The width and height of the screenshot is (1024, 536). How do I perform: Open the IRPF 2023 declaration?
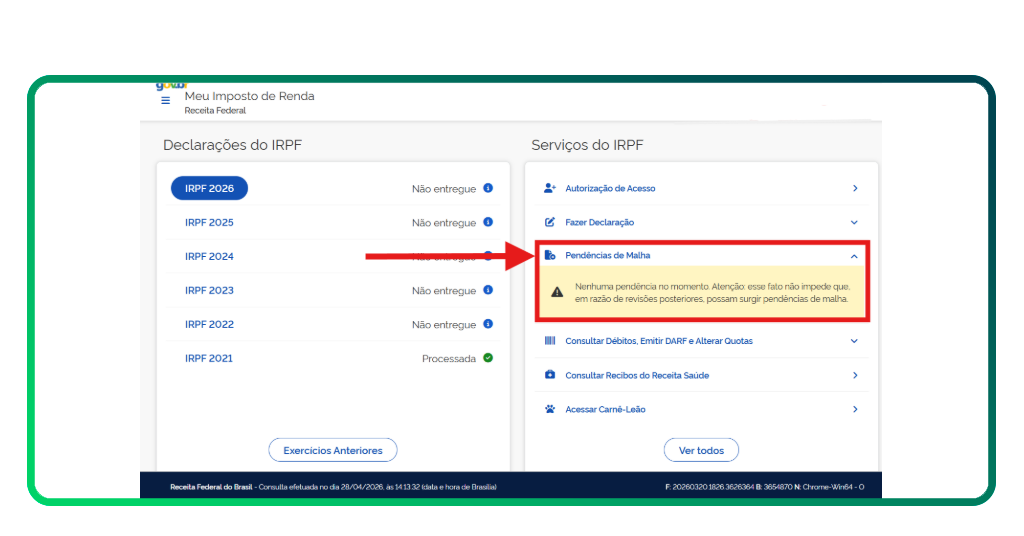209,291
